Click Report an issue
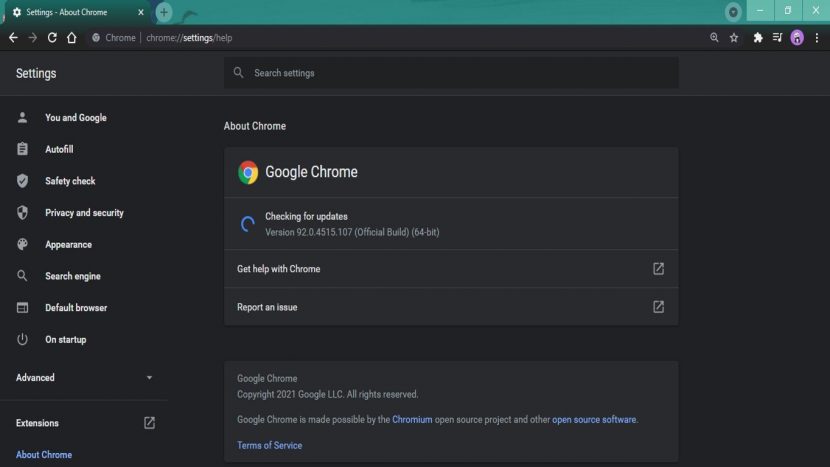 [x=451, y=307]
